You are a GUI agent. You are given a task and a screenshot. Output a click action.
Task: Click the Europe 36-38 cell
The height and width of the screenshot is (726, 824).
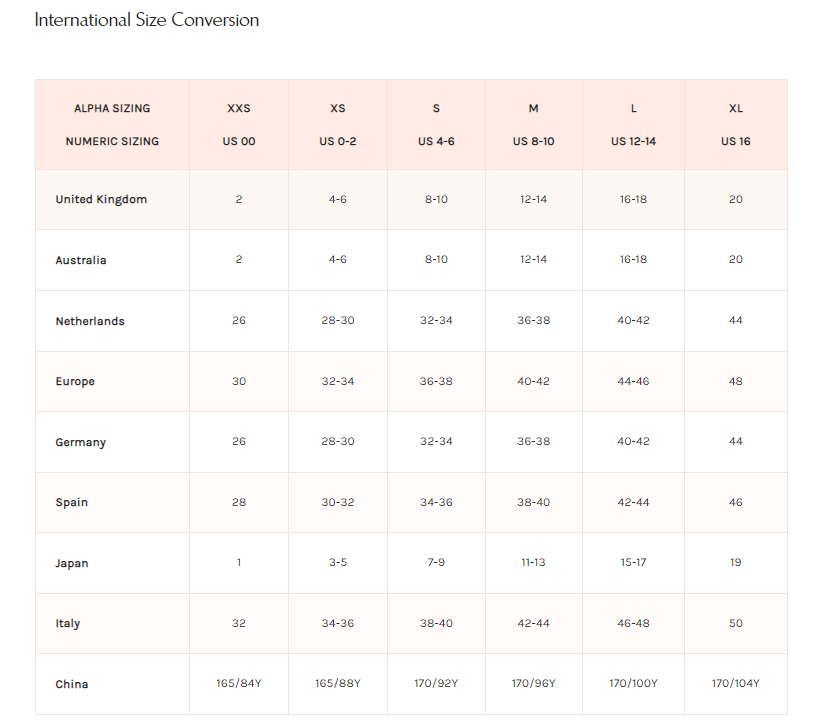click(x=436, y=381)
